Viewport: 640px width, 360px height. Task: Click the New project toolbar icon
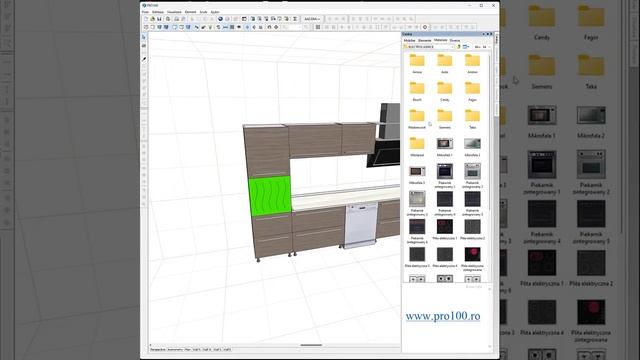coord(146,19)
